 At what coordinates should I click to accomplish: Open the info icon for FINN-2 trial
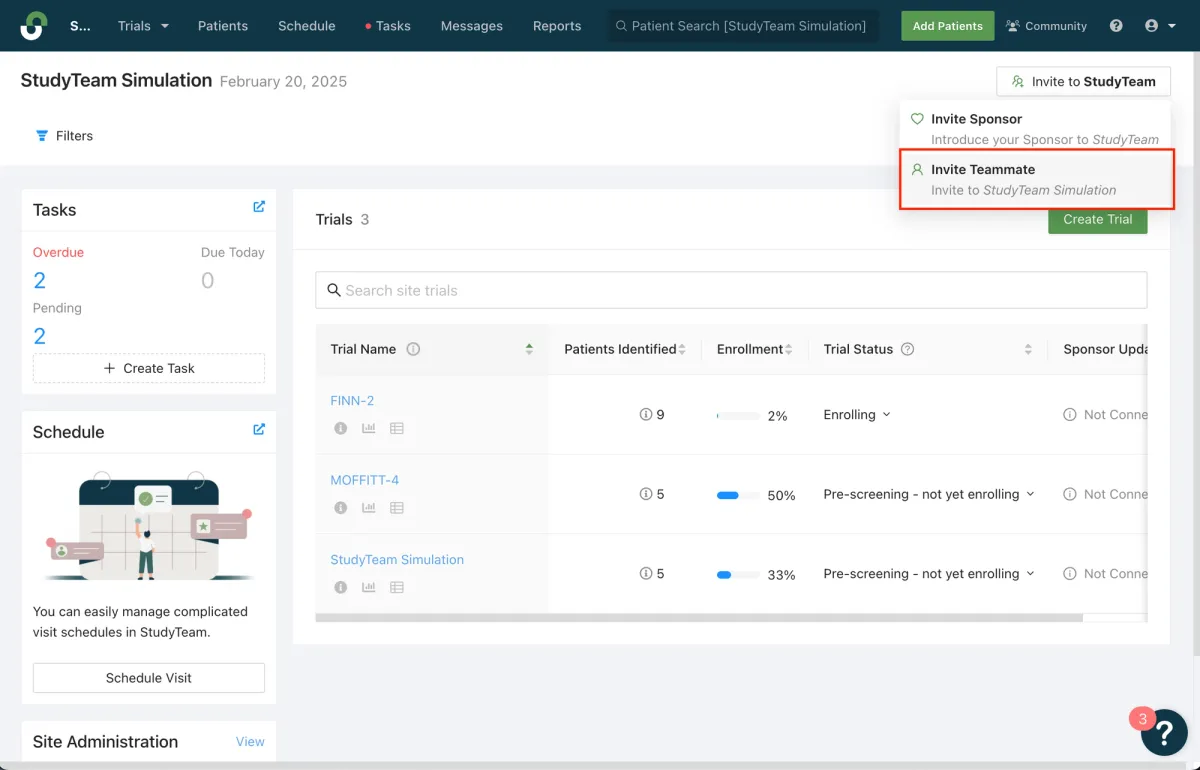(340, 428)
